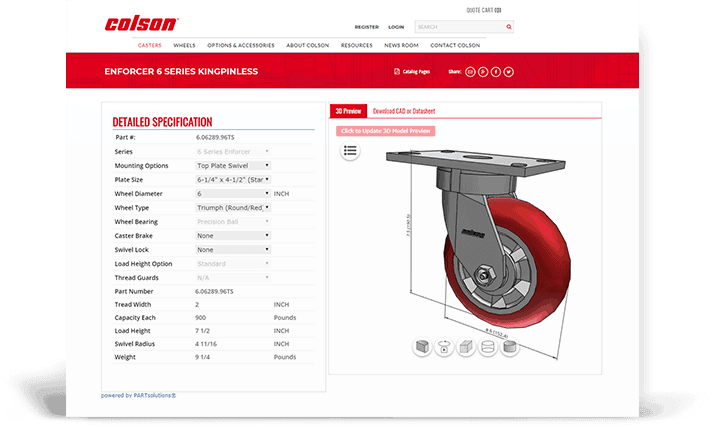The image size is (712, 428).
Task: Switch to Download CAD or Datasheet tab
Action: [x=404, y=111]
